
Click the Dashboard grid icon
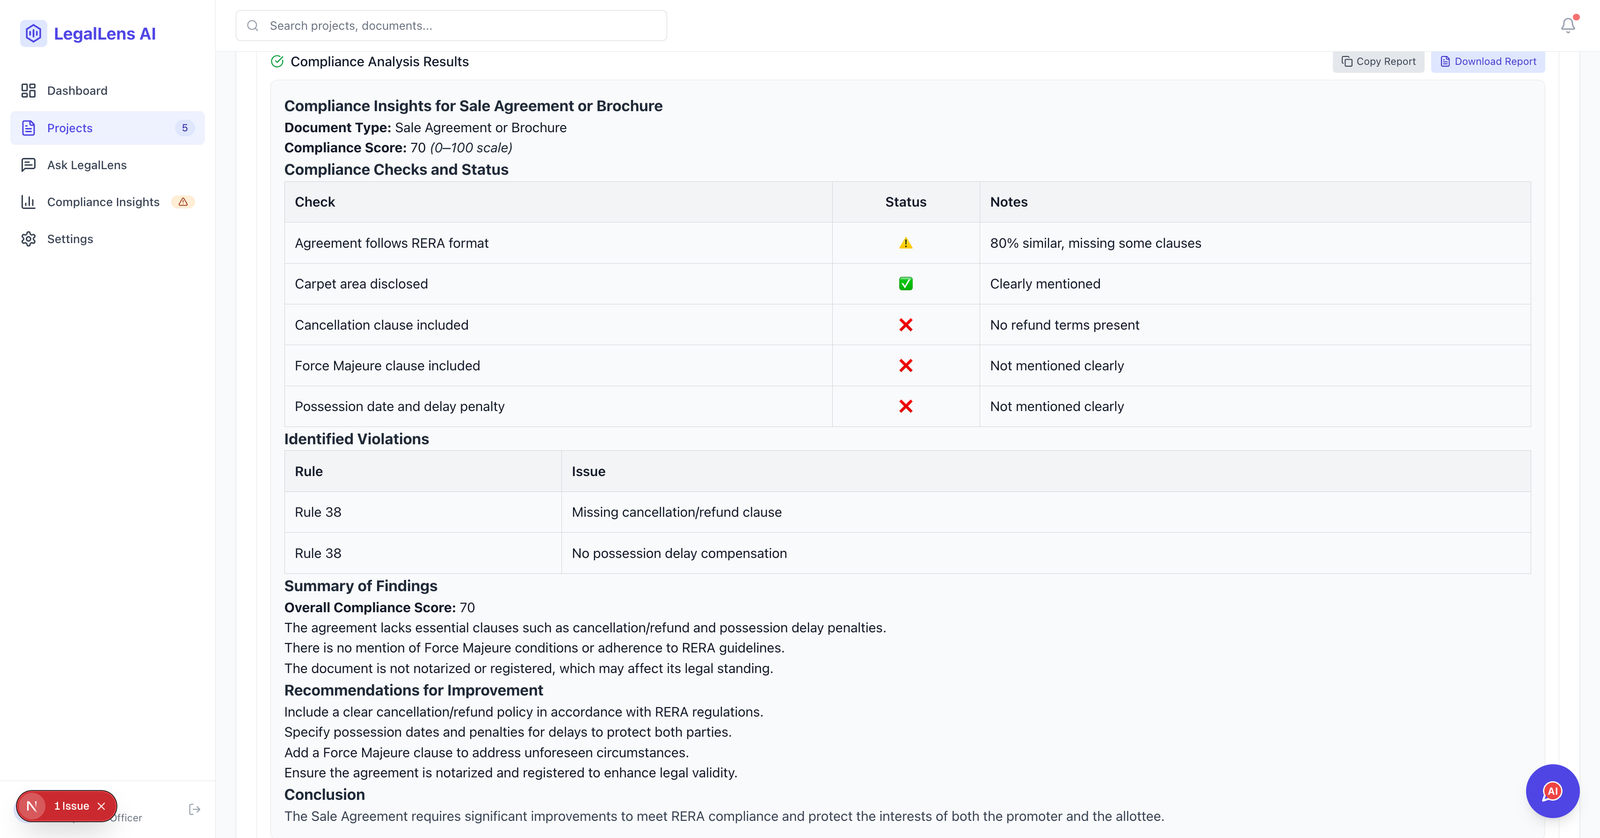click(28, 91)
